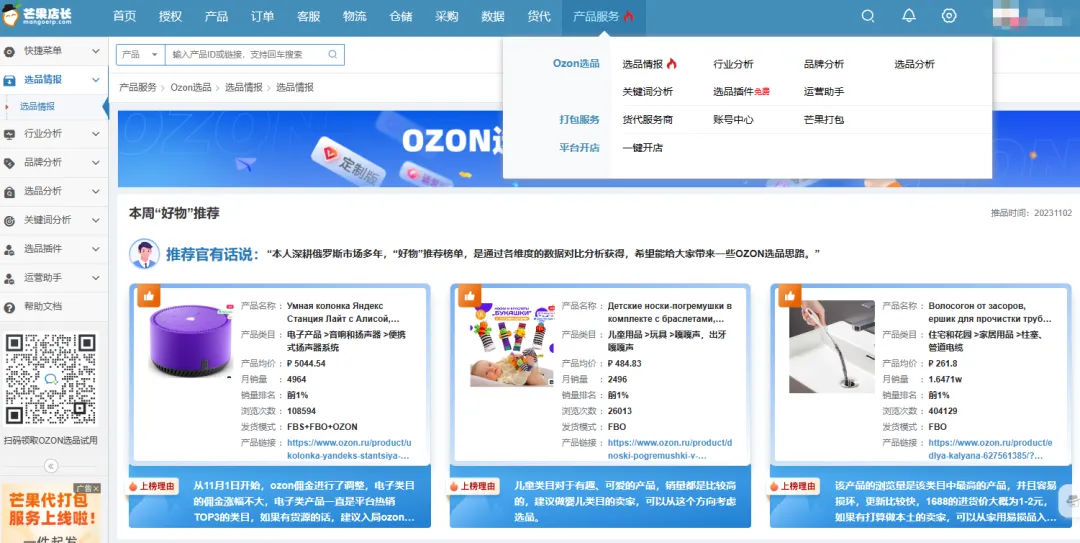Click the baby rattle socks thumbnail
Viewport: 1080px width, 543px height.
point(512,344)
